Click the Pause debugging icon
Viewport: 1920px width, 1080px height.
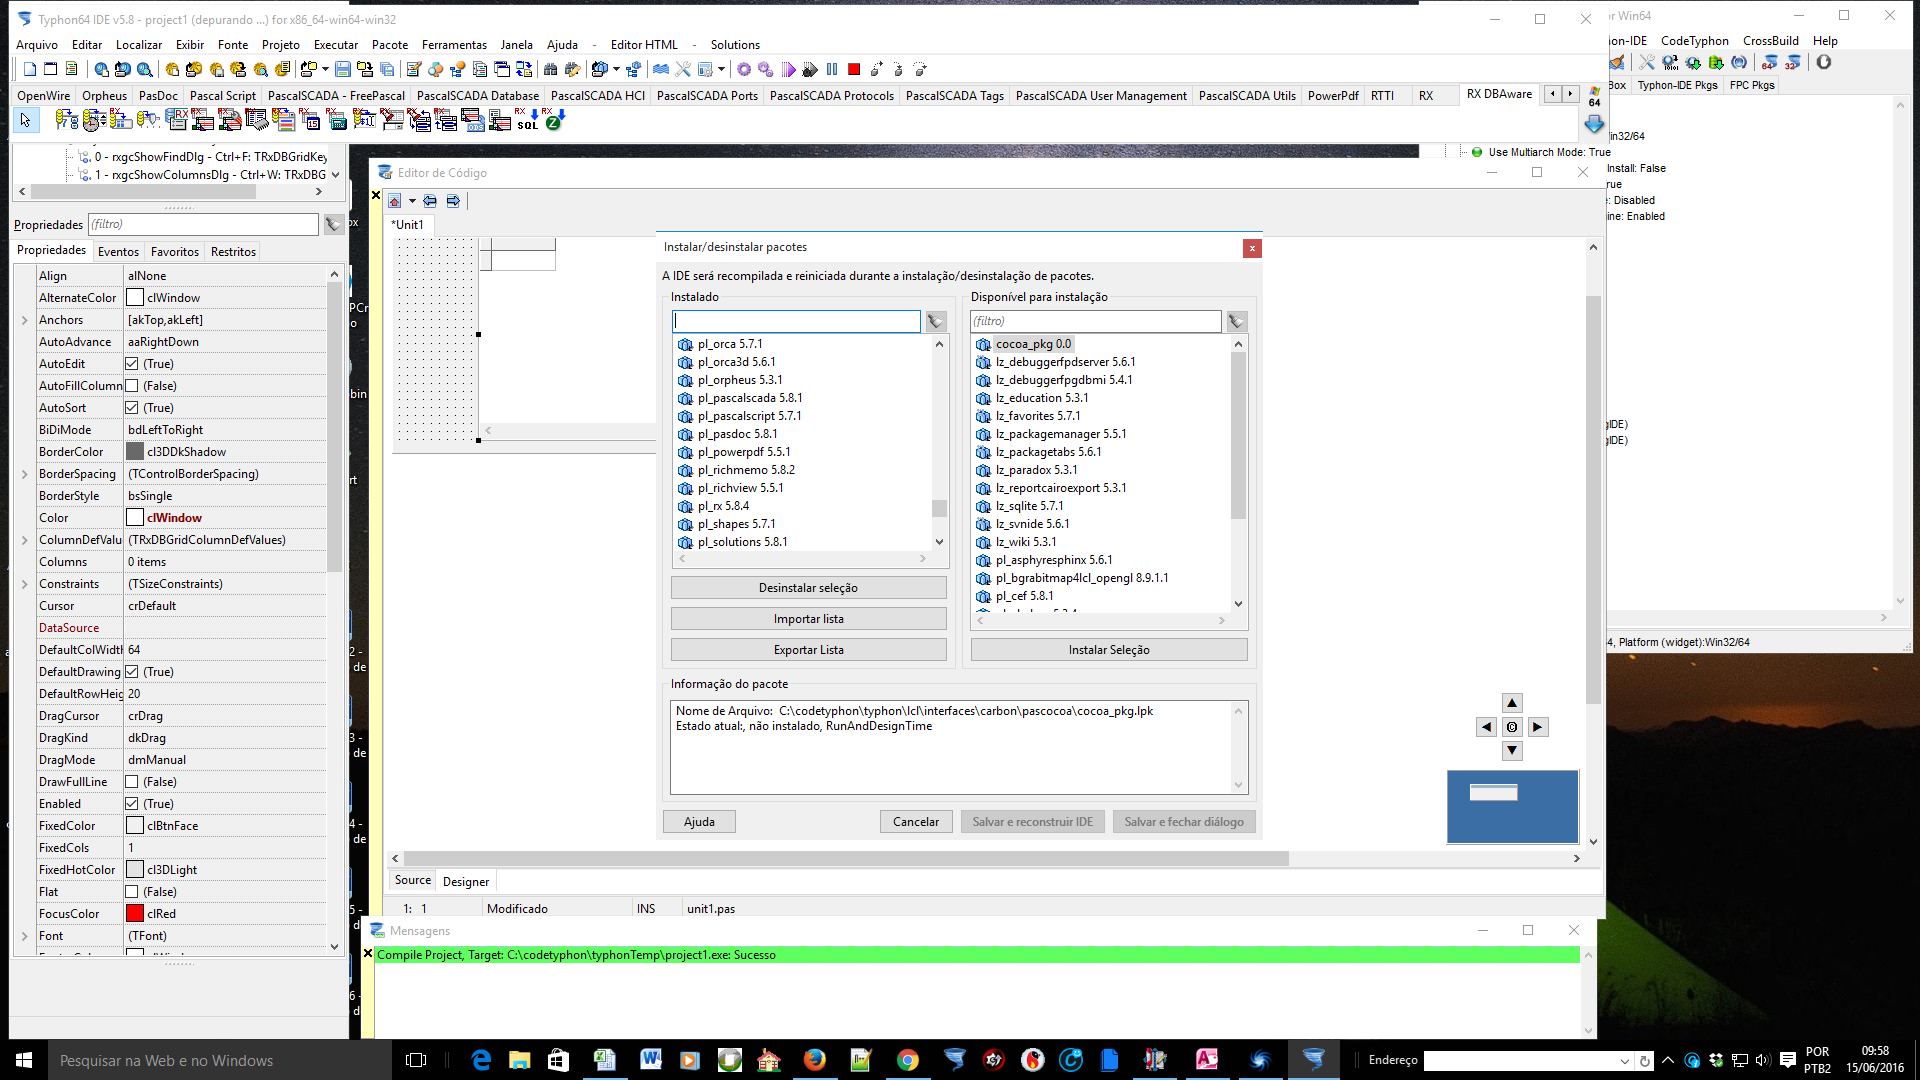point(832,69)
